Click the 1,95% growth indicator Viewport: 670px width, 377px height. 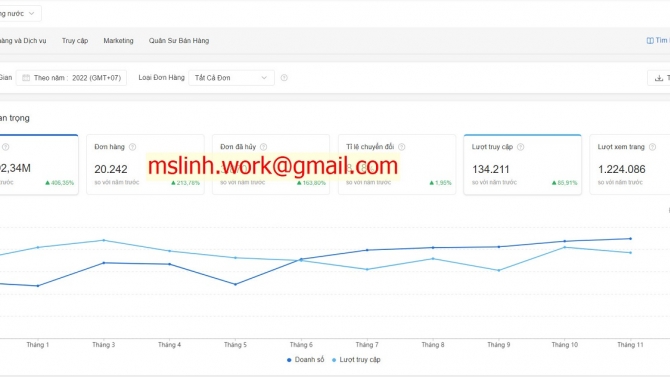pyautogui.click(x=440, y=183)
